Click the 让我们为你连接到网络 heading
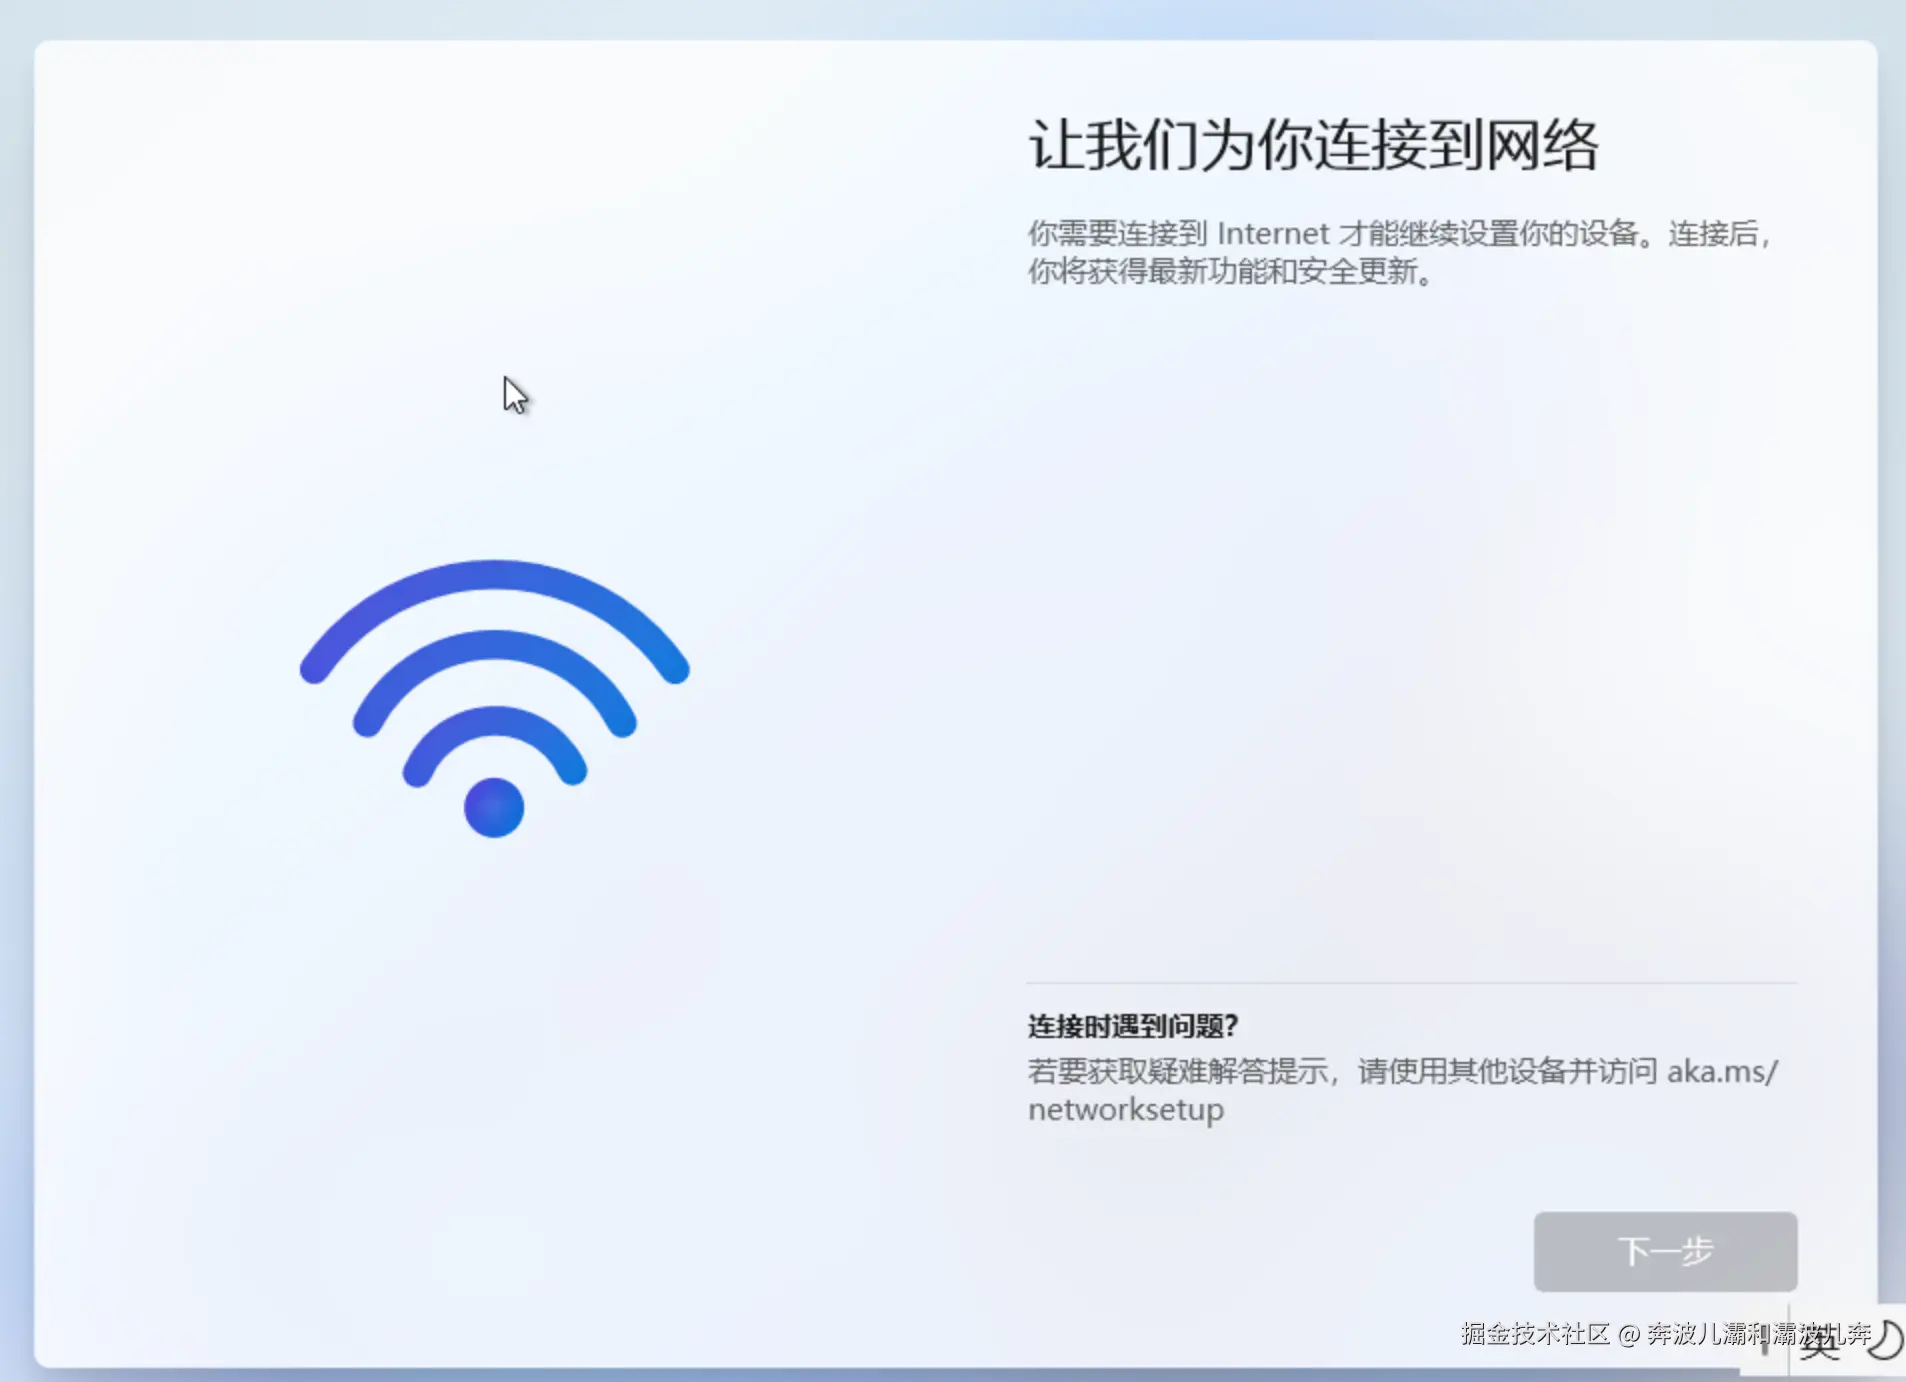This screenshot has width=1906, height=1382. (x=1313, y=145)
